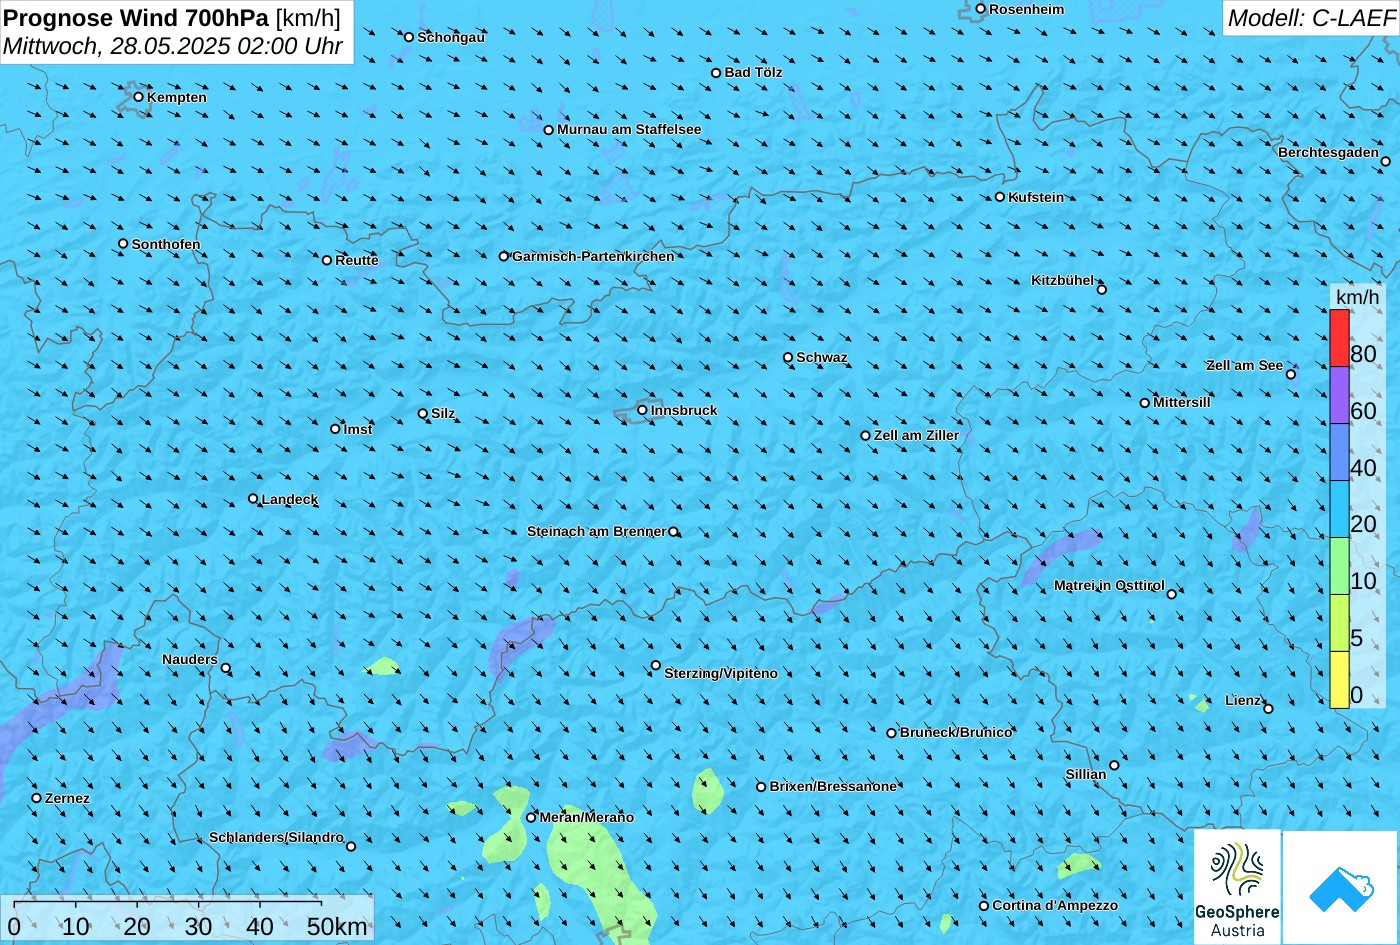The image size is (1400, 945).
Task: Pick the Lienz location marker circle
Action: (1268, 709)
